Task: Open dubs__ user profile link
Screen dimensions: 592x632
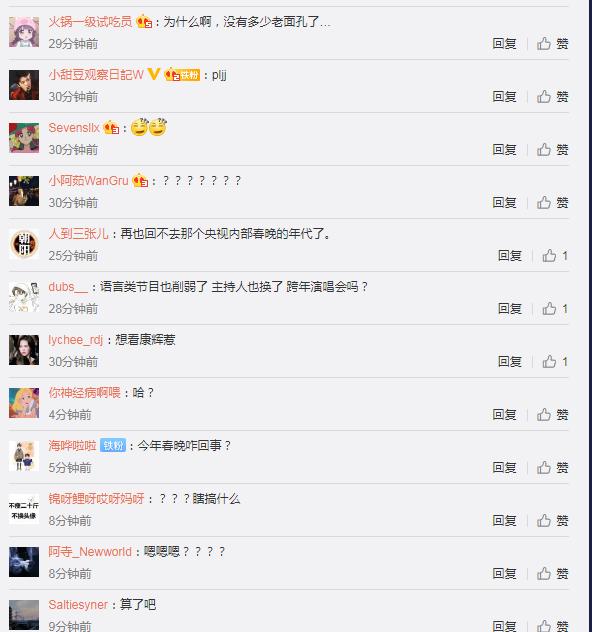Action: [x=68, y=287]
